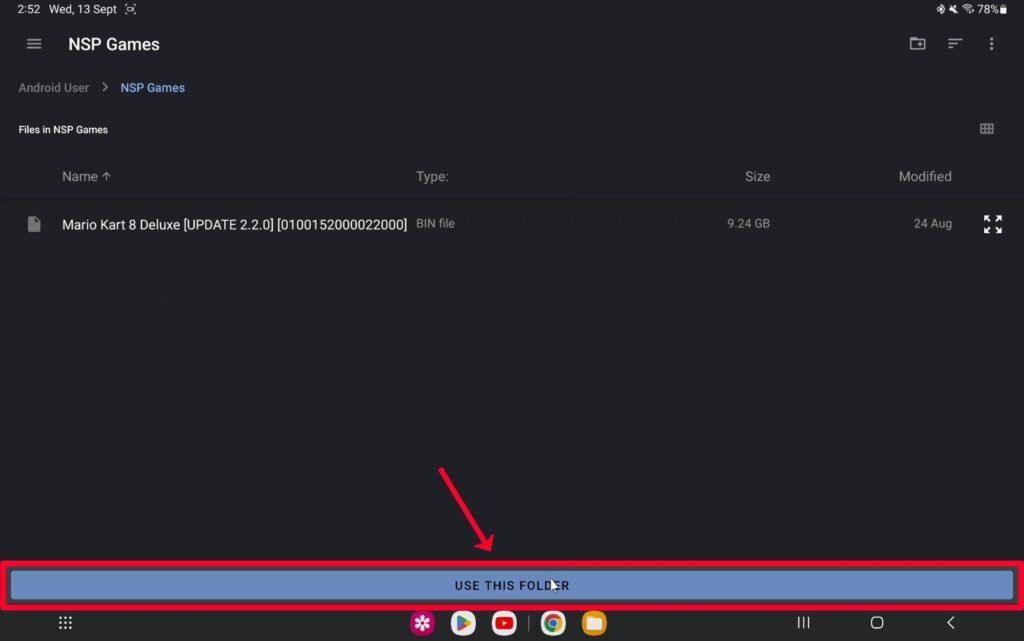
Task: Select the NSP Games breadcrumb
Action: click(152, 88)
